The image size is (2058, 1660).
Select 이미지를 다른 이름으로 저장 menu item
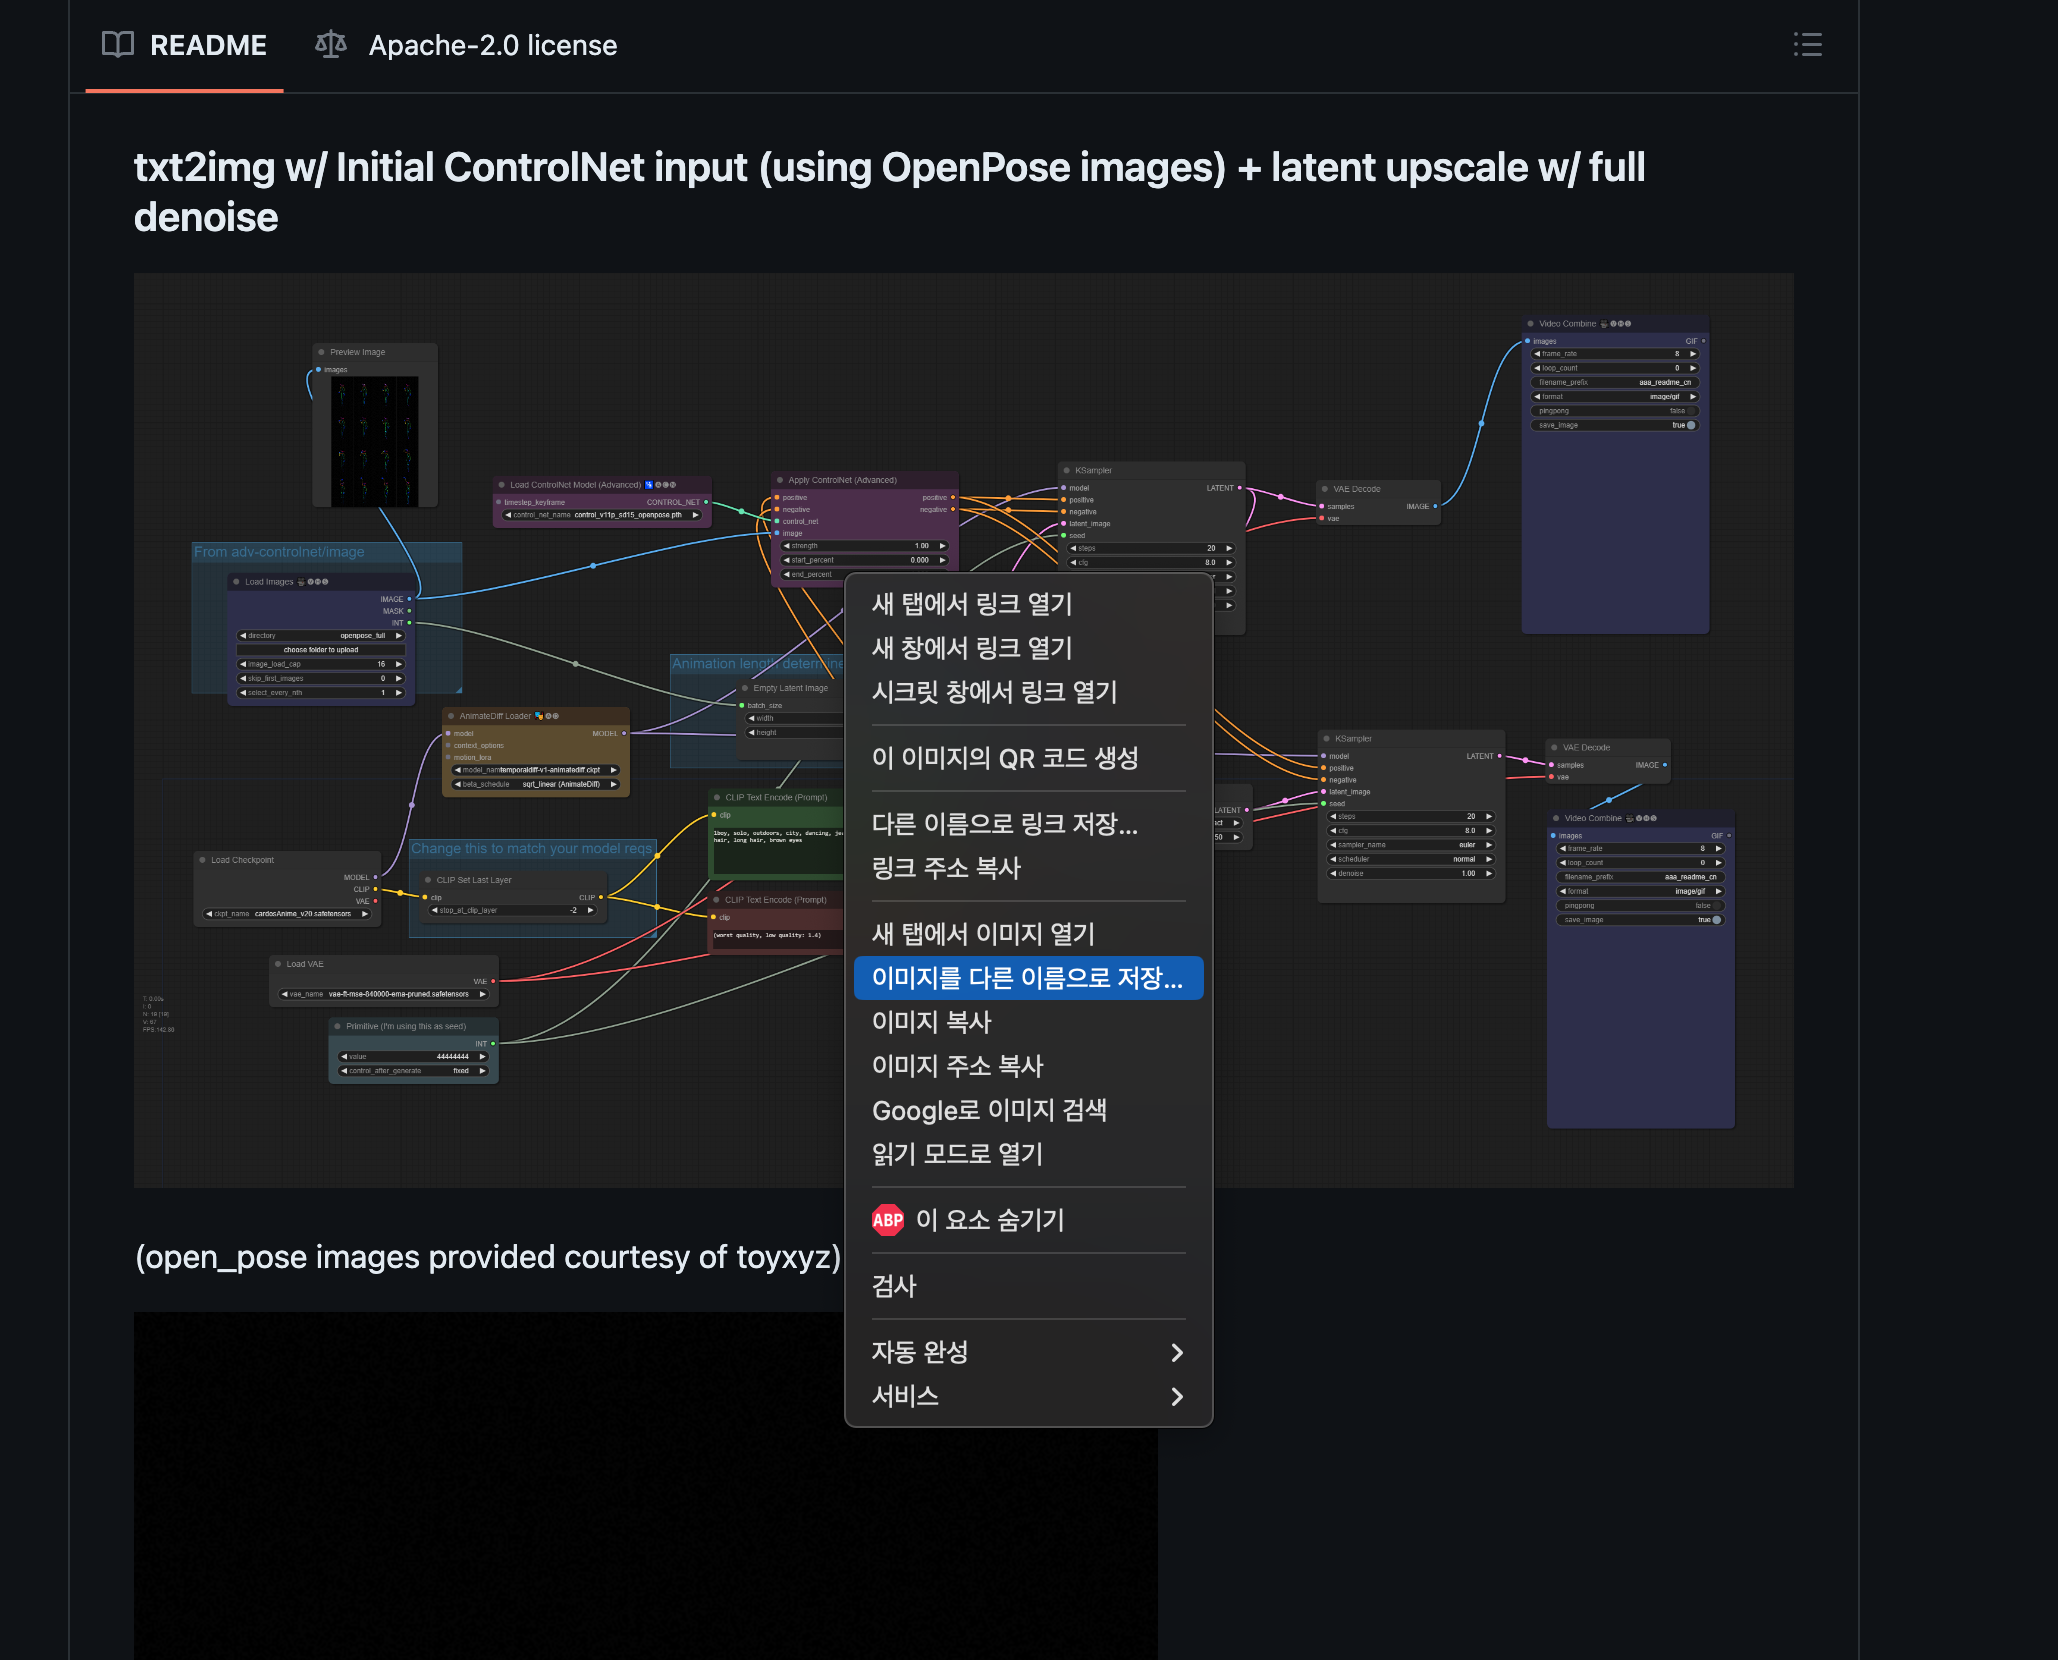click(x=1027, y=978)
